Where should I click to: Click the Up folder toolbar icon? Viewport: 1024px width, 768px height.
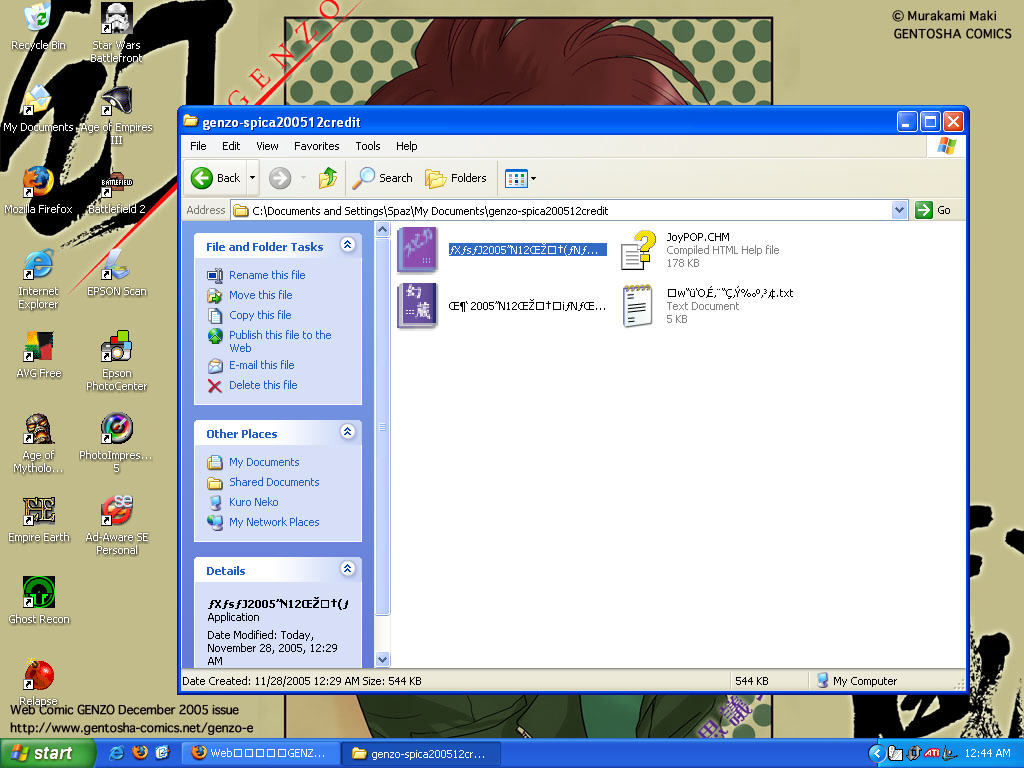[x=328, y=178]
